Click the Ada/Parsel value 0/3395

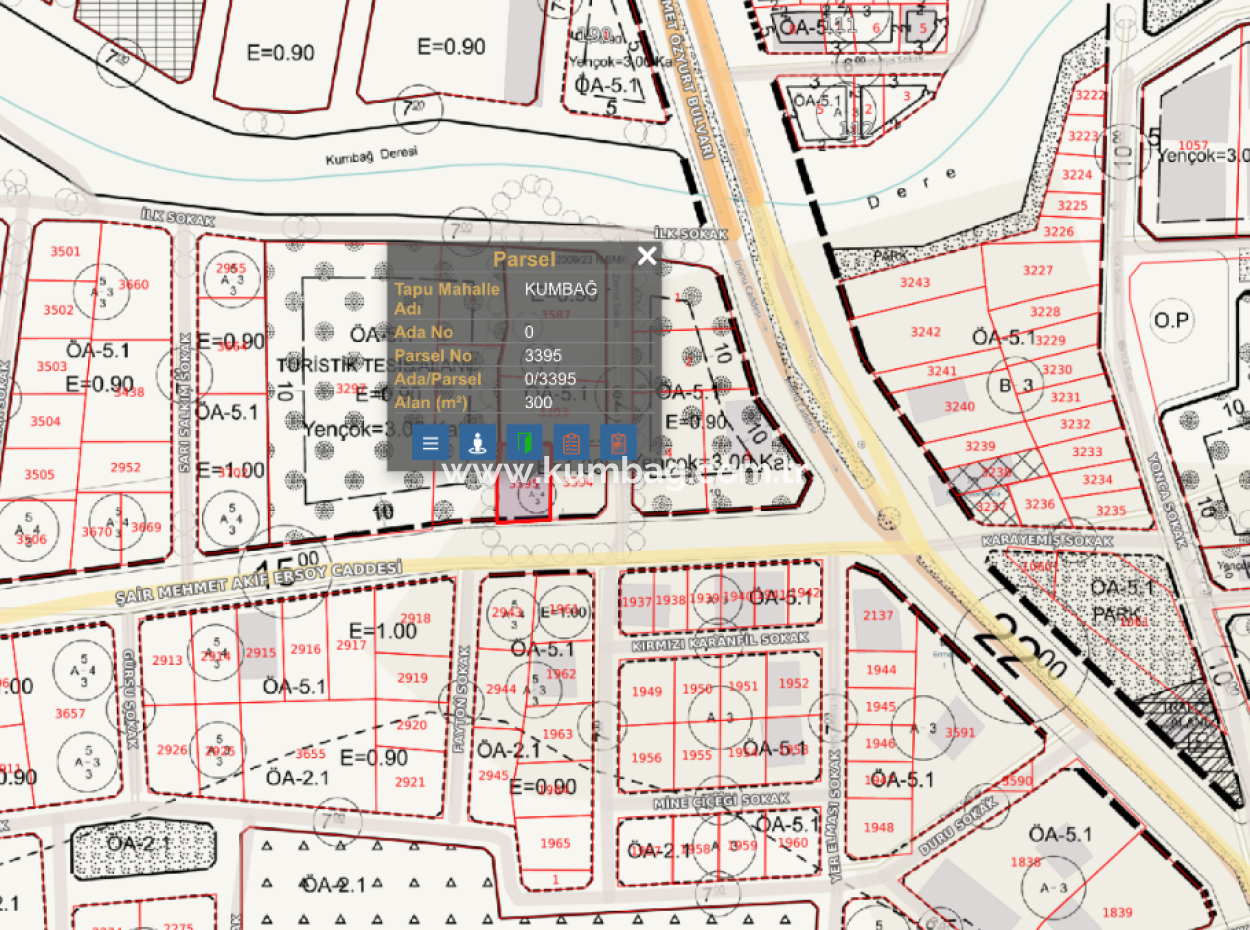551,379
